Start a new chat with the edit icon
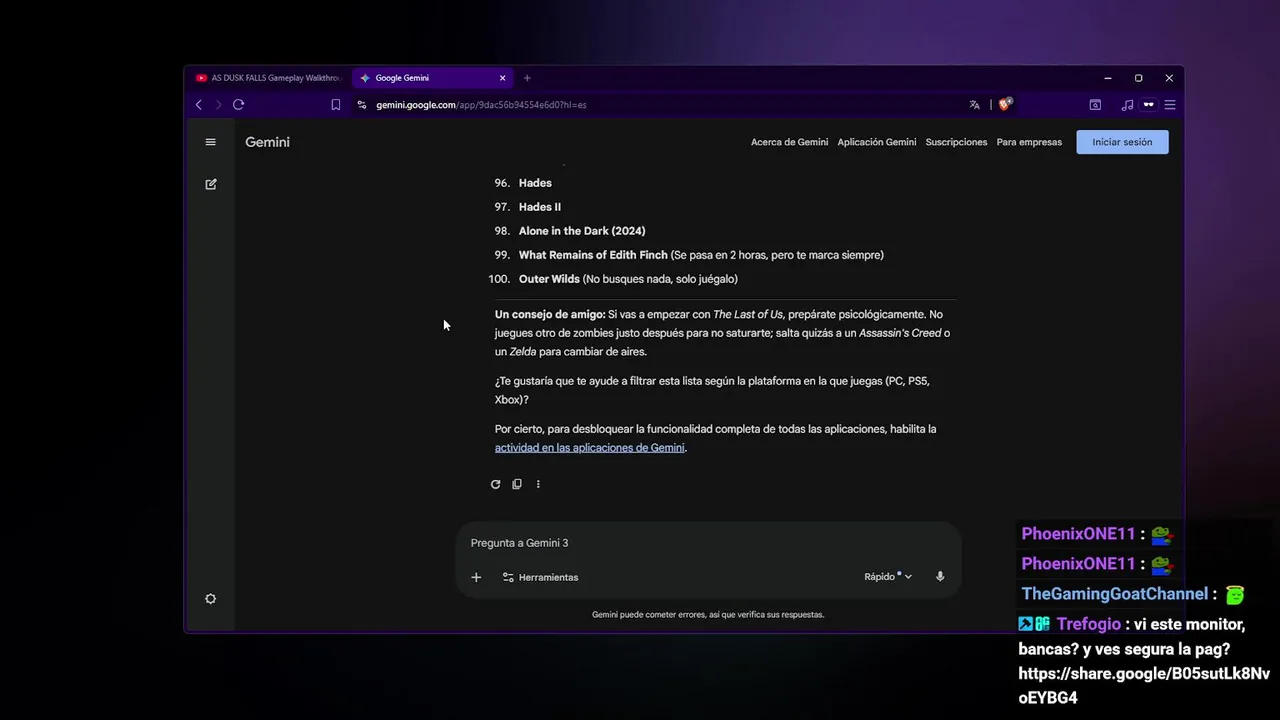1280x720 pixels. pos(211,184)
